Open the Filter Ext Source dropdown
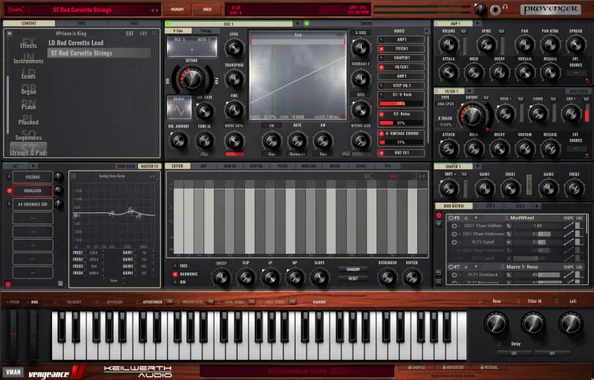The image size is (594, 380). coord(576,149)
